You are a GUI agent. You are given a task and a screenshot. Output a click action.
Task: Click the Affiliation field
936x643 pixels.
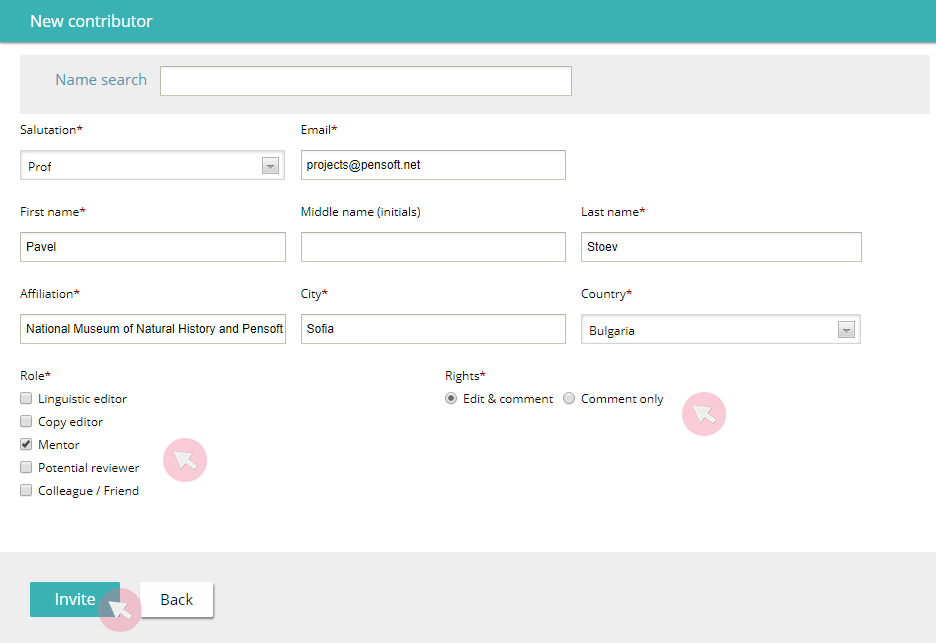[x=153, y=328]
